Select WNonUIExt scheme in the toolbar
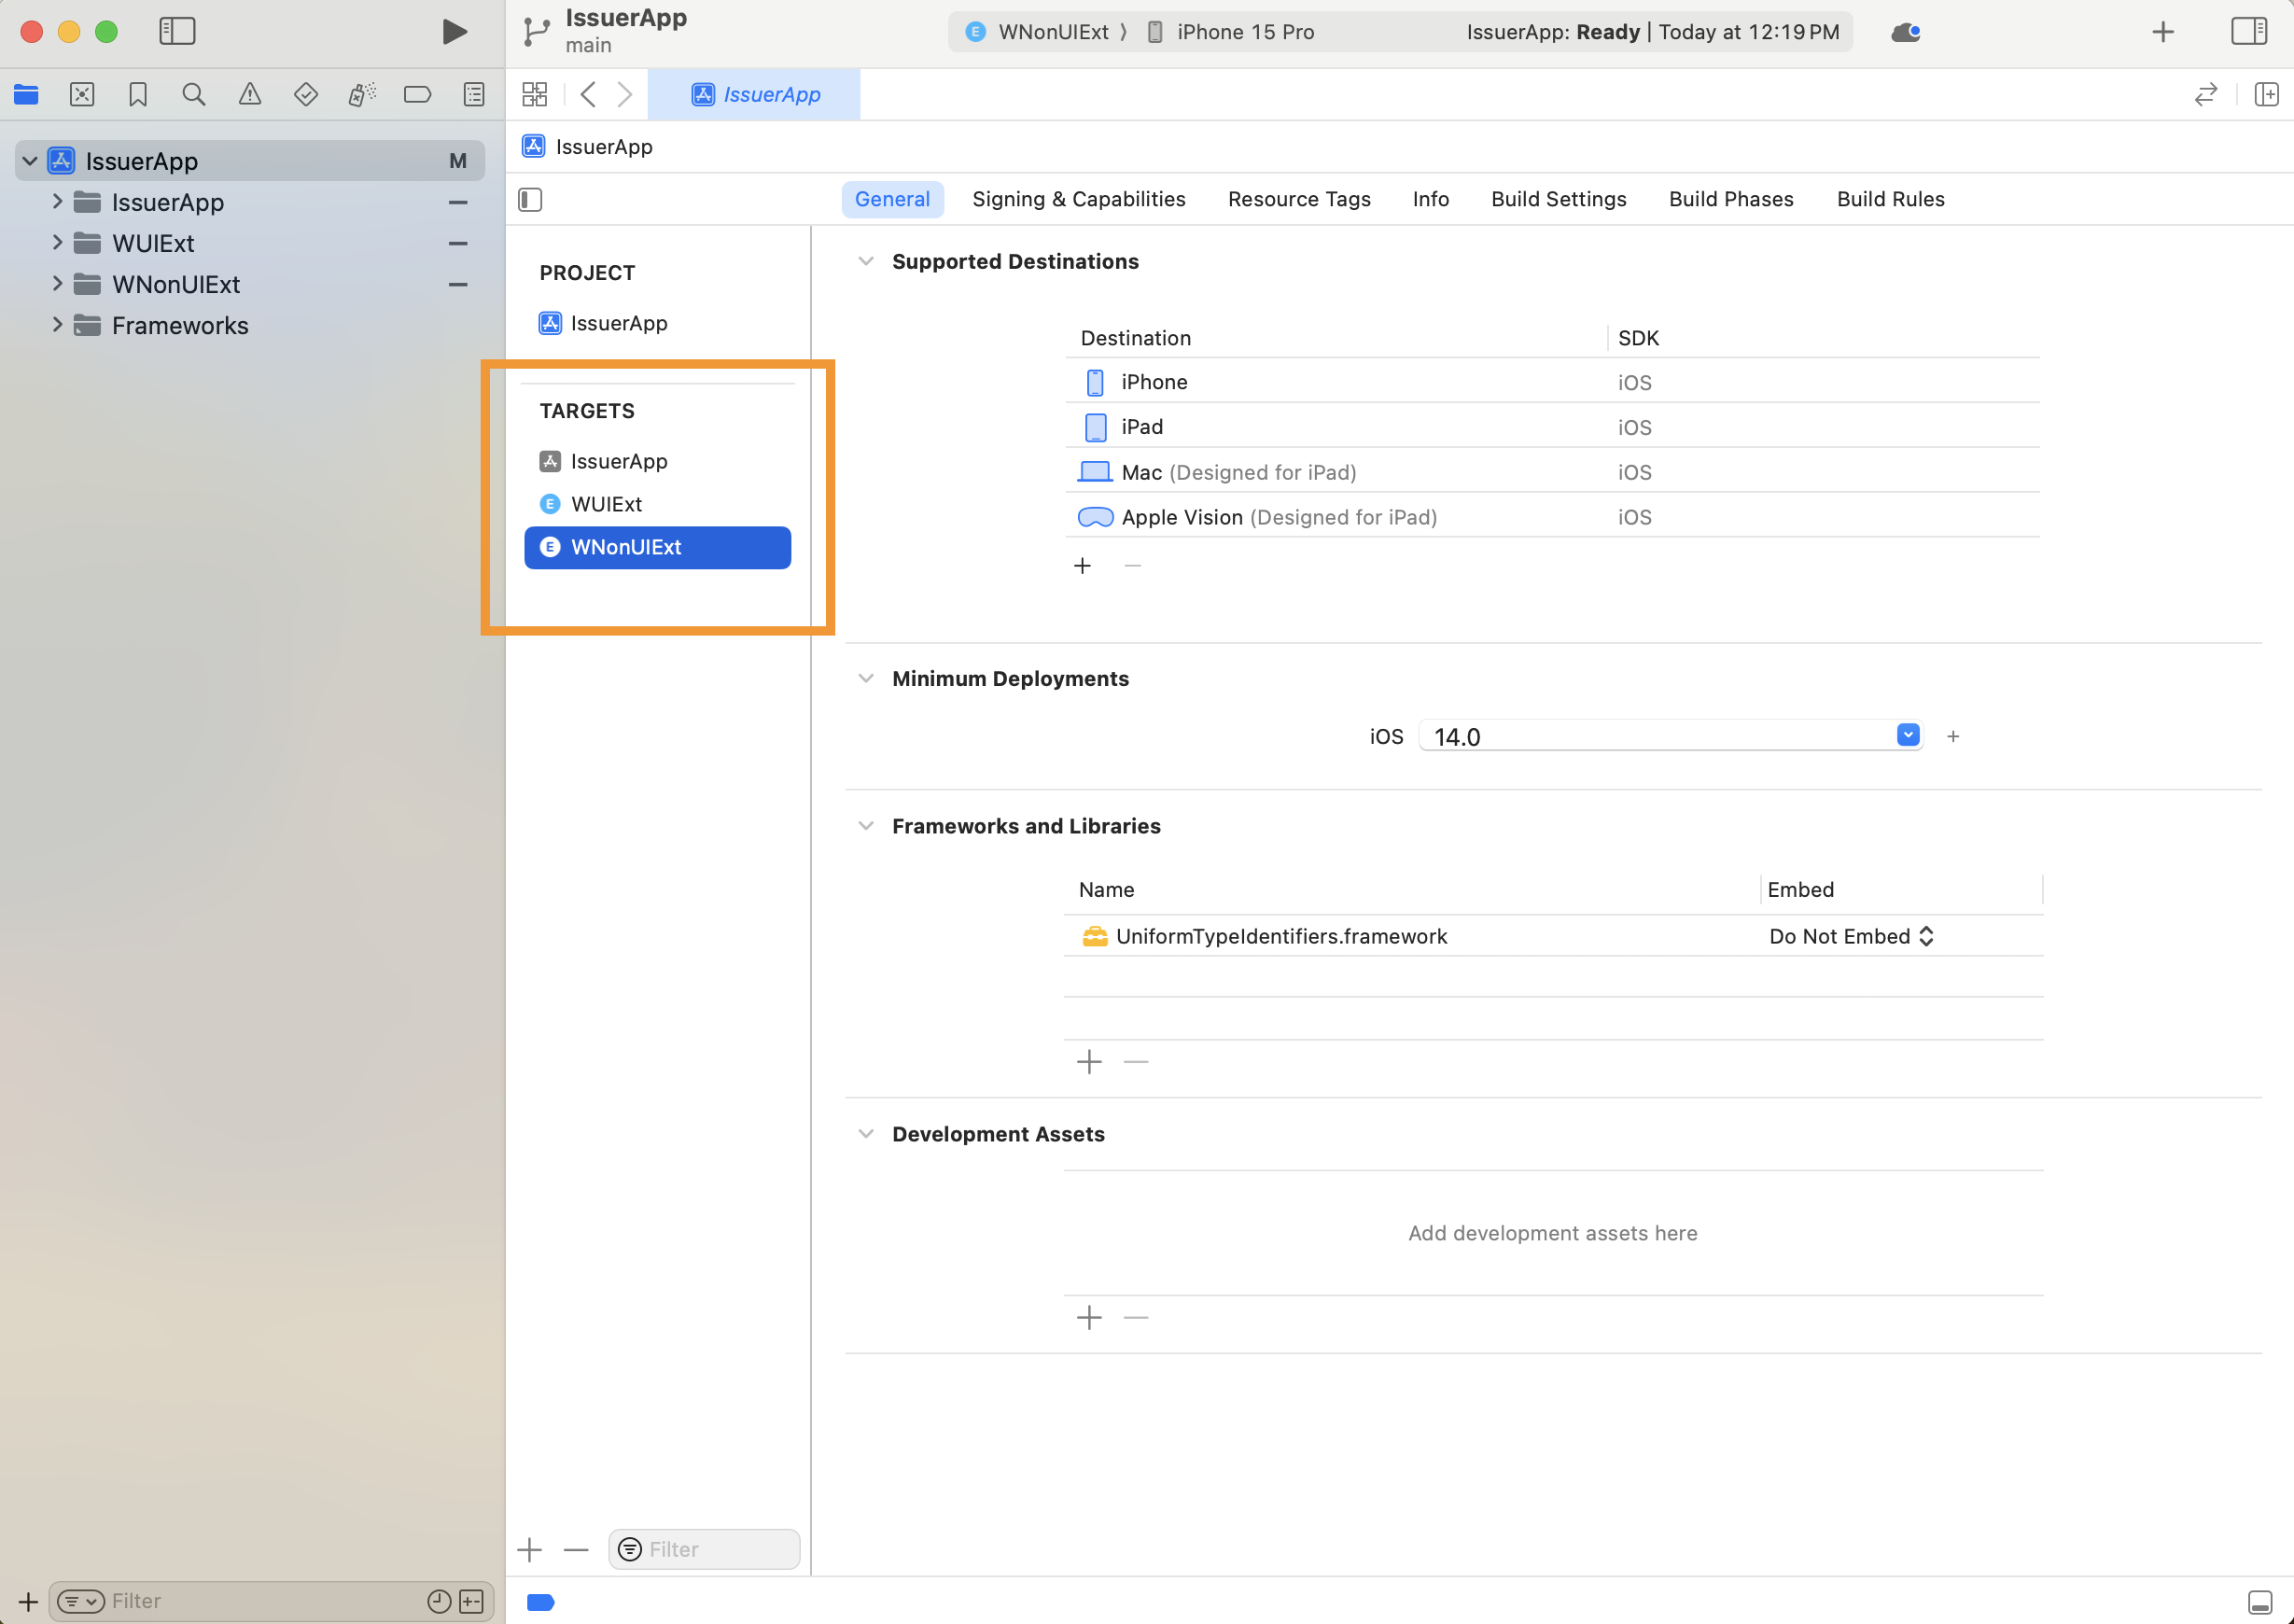 1040,32
